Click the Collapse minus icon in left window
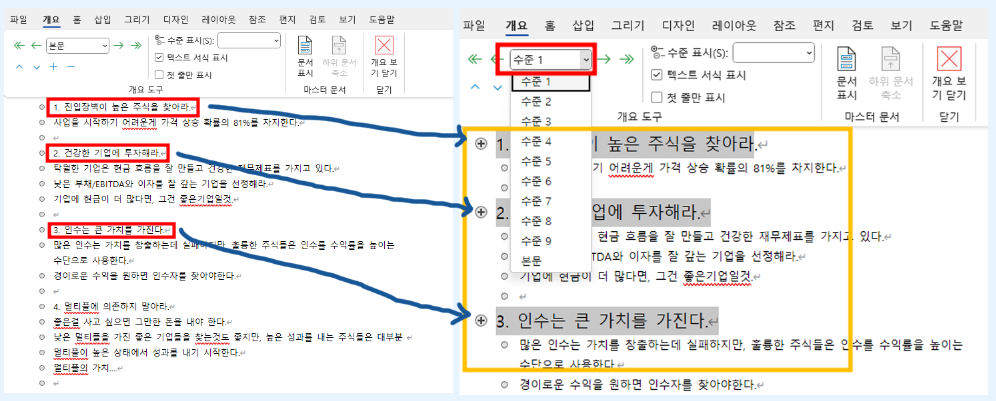Viewport: 996px width, 401px height. [71, 66]
